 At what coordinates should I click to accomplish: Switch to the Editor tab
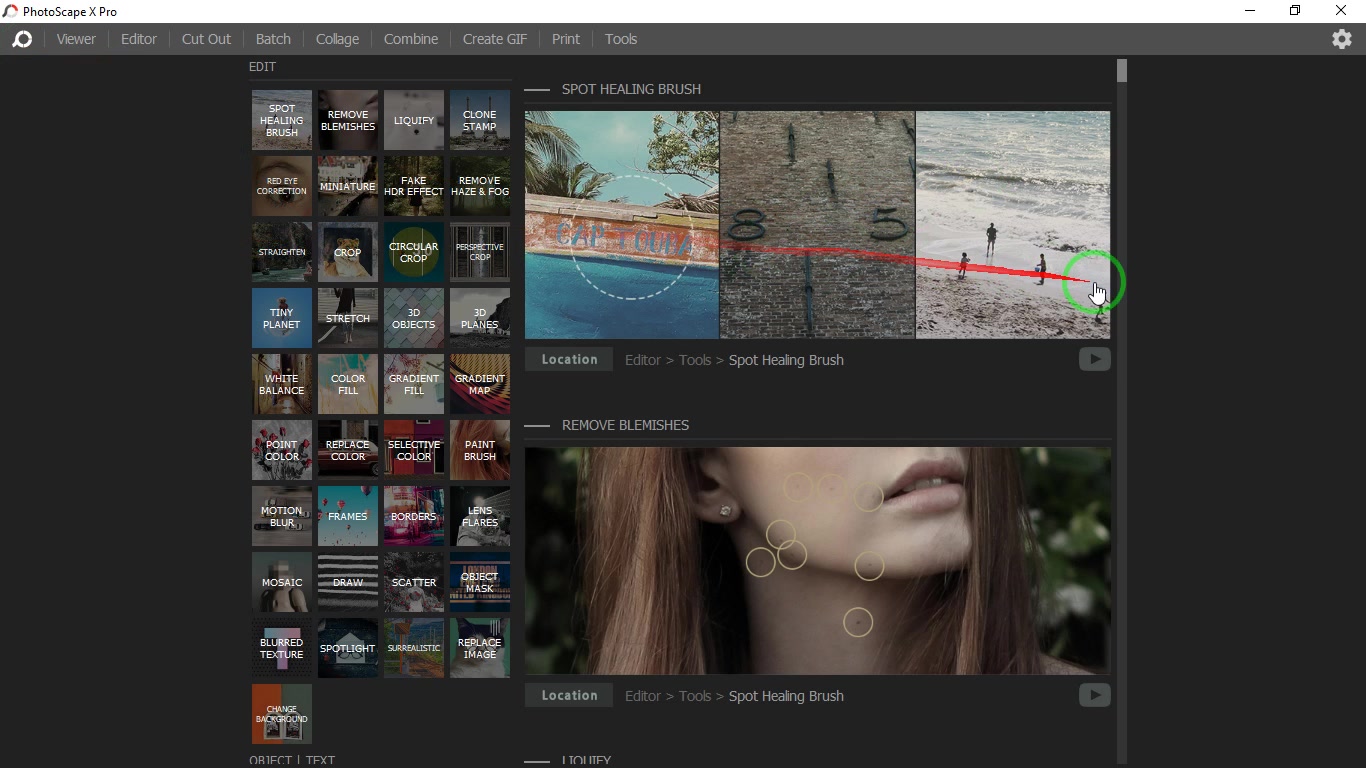click(139, 39)
